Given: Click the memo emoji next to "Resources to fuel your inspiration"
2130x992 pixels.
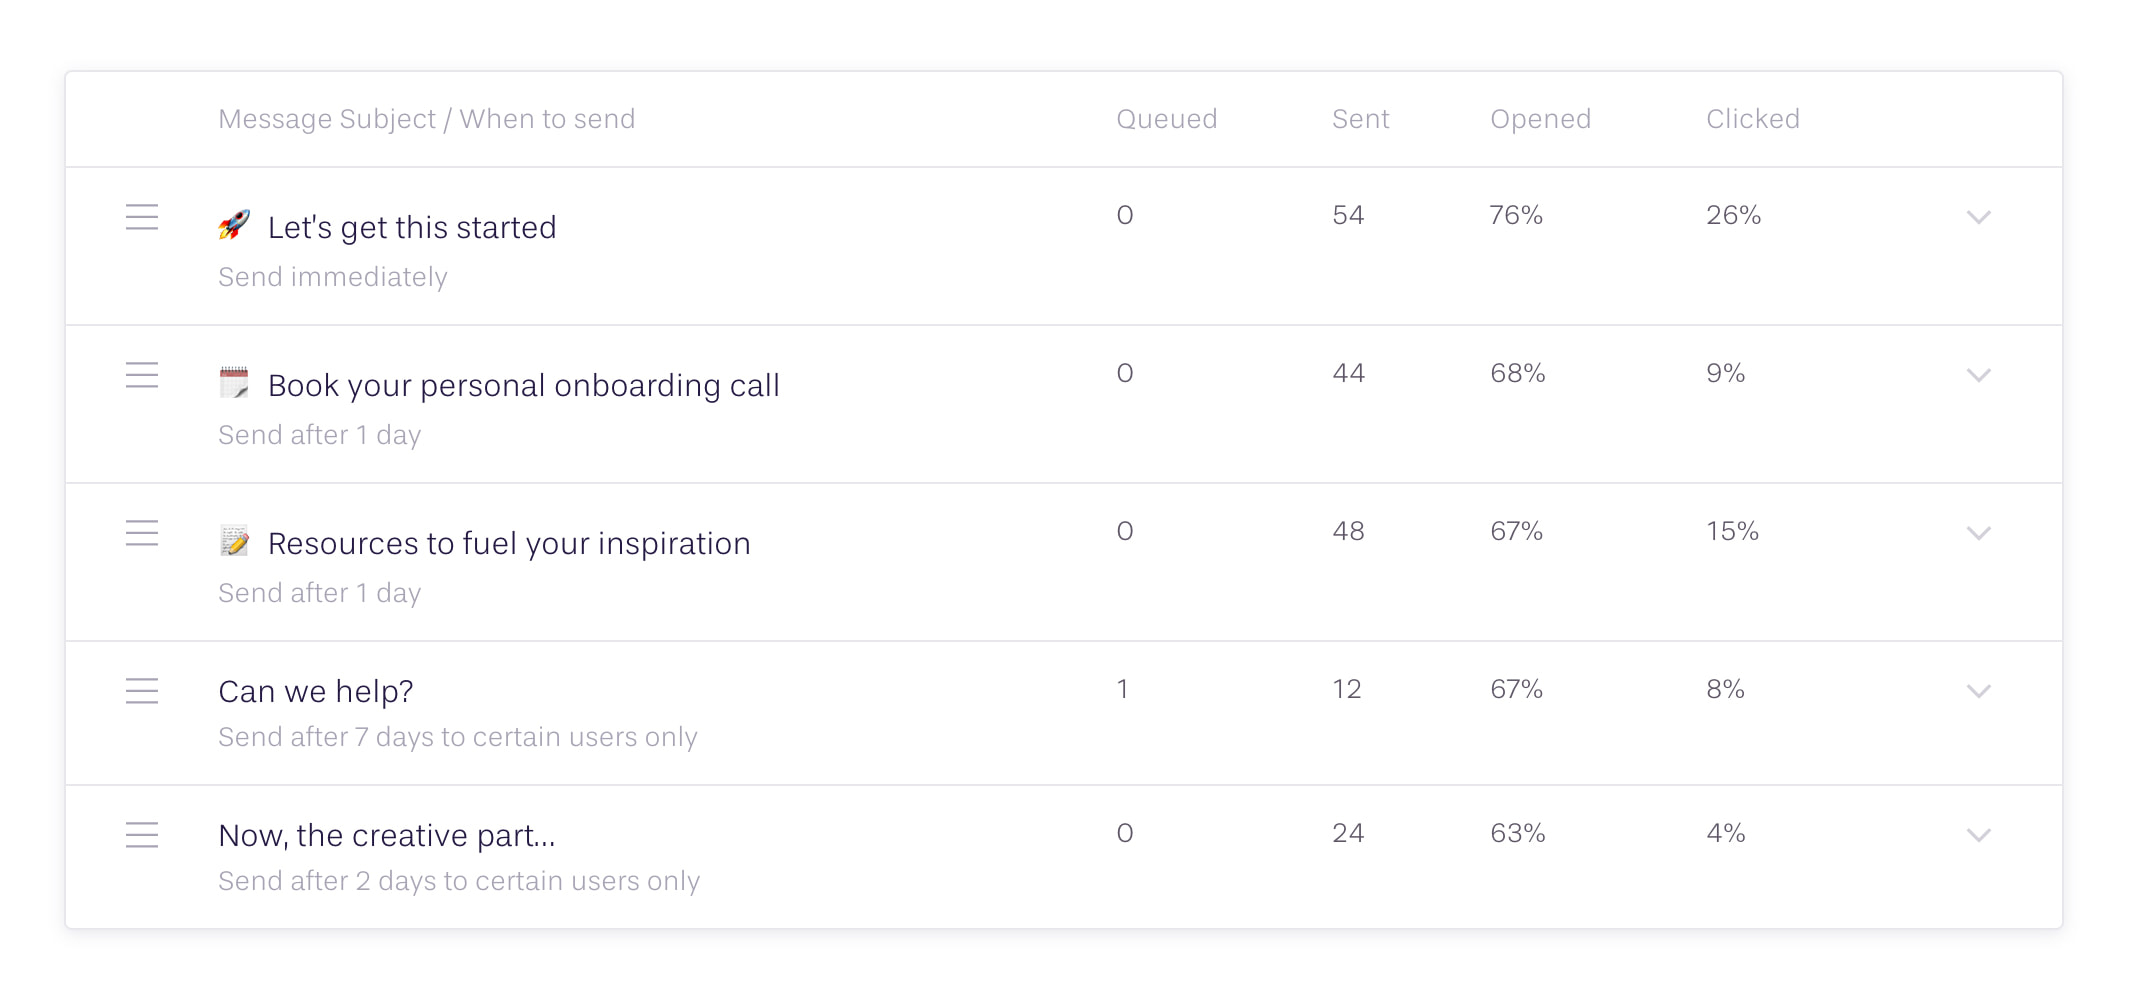Looking at the screenshot, I should pos(233,542).
